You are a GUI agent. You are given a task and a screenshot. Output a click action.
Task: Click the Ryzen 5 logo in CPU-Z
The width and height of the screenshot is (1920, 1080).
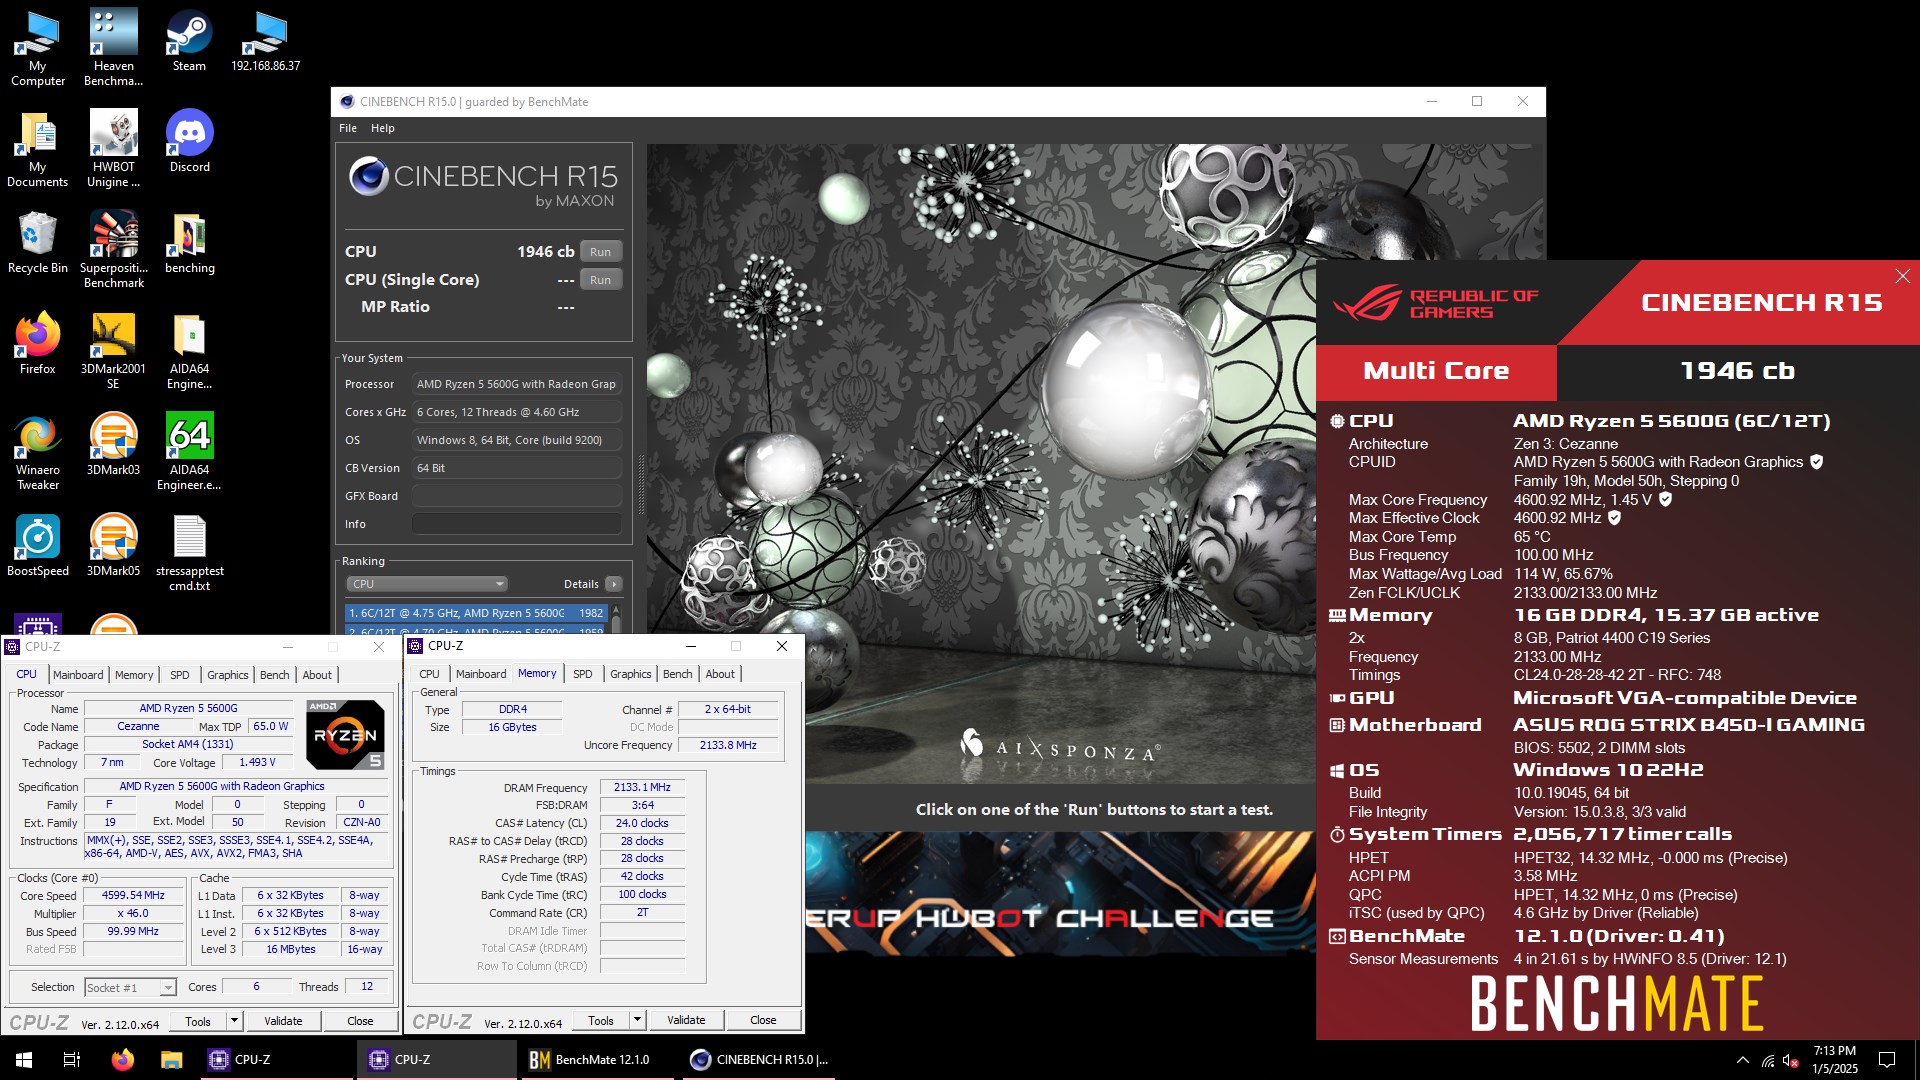[x=345, y=735]
